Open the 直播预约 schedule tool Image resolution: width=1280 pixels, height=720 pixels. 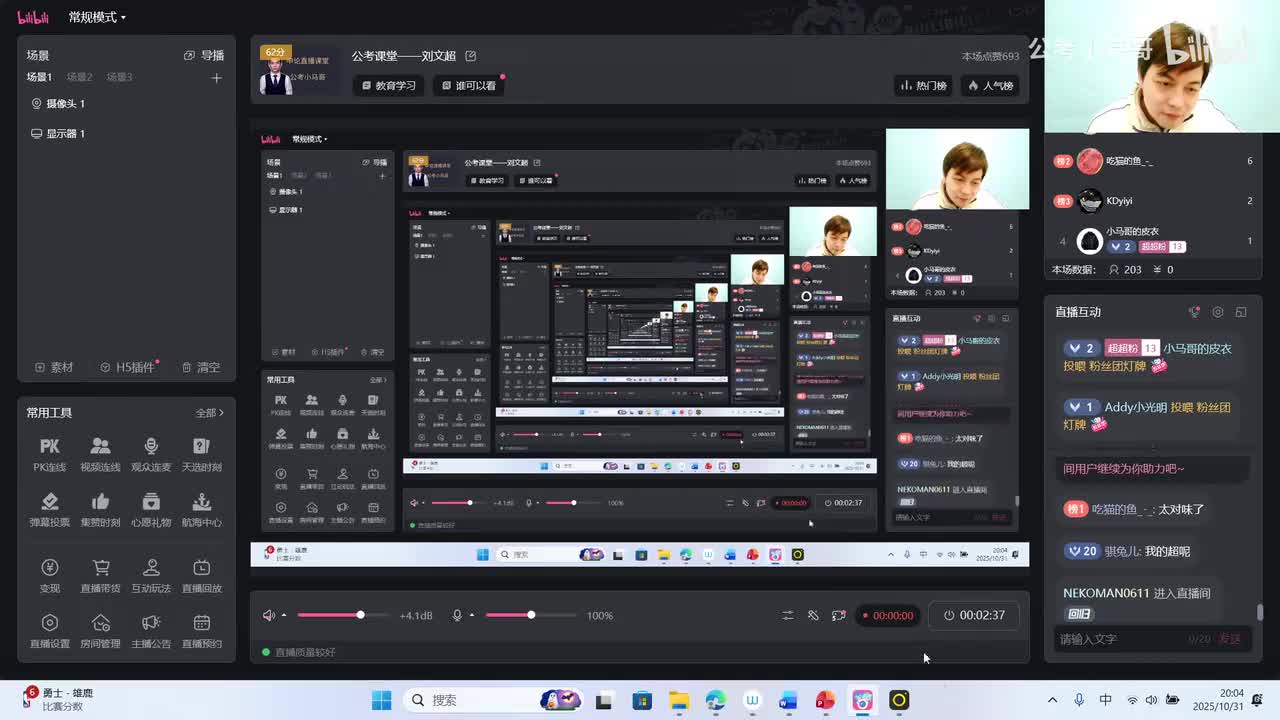click(x=202, y=631)
